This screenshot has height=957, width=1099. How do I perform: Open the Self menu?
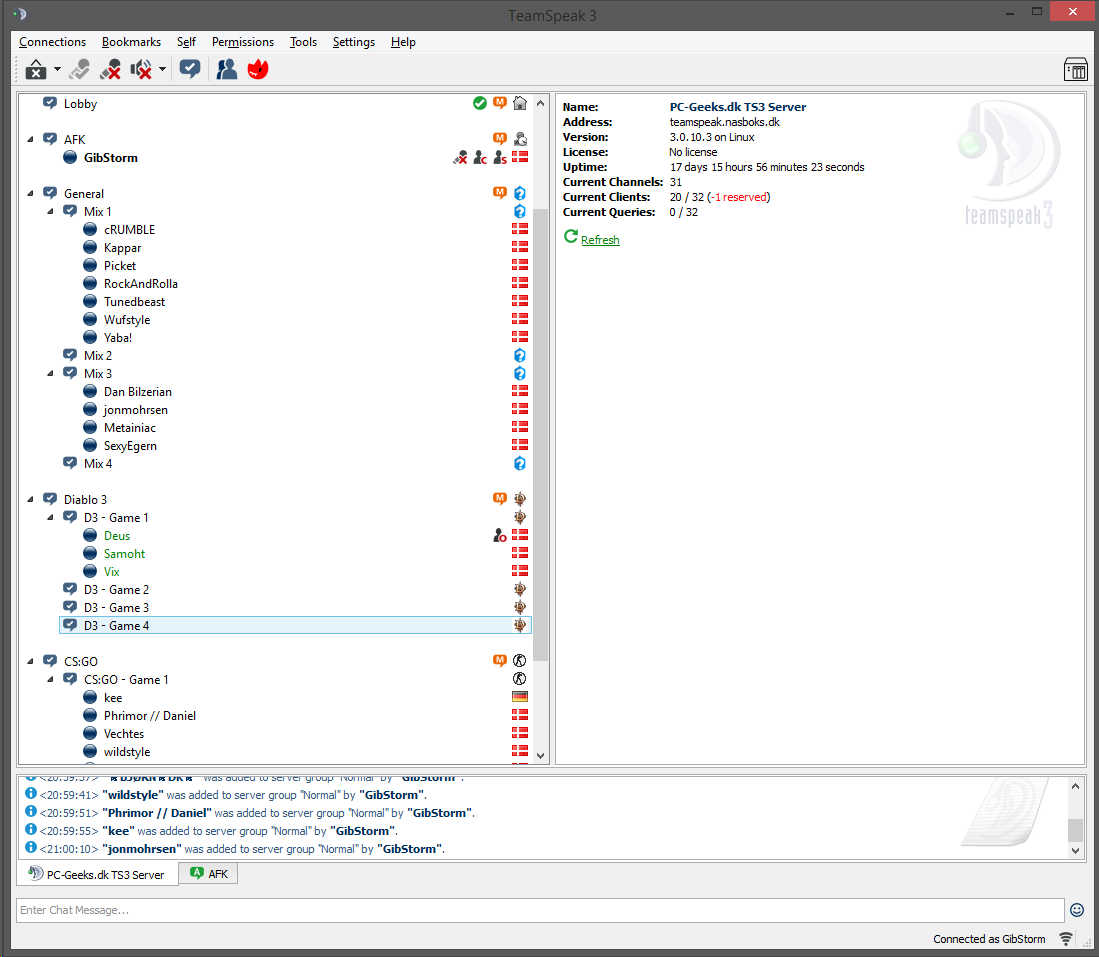click(x=186, y=42)
